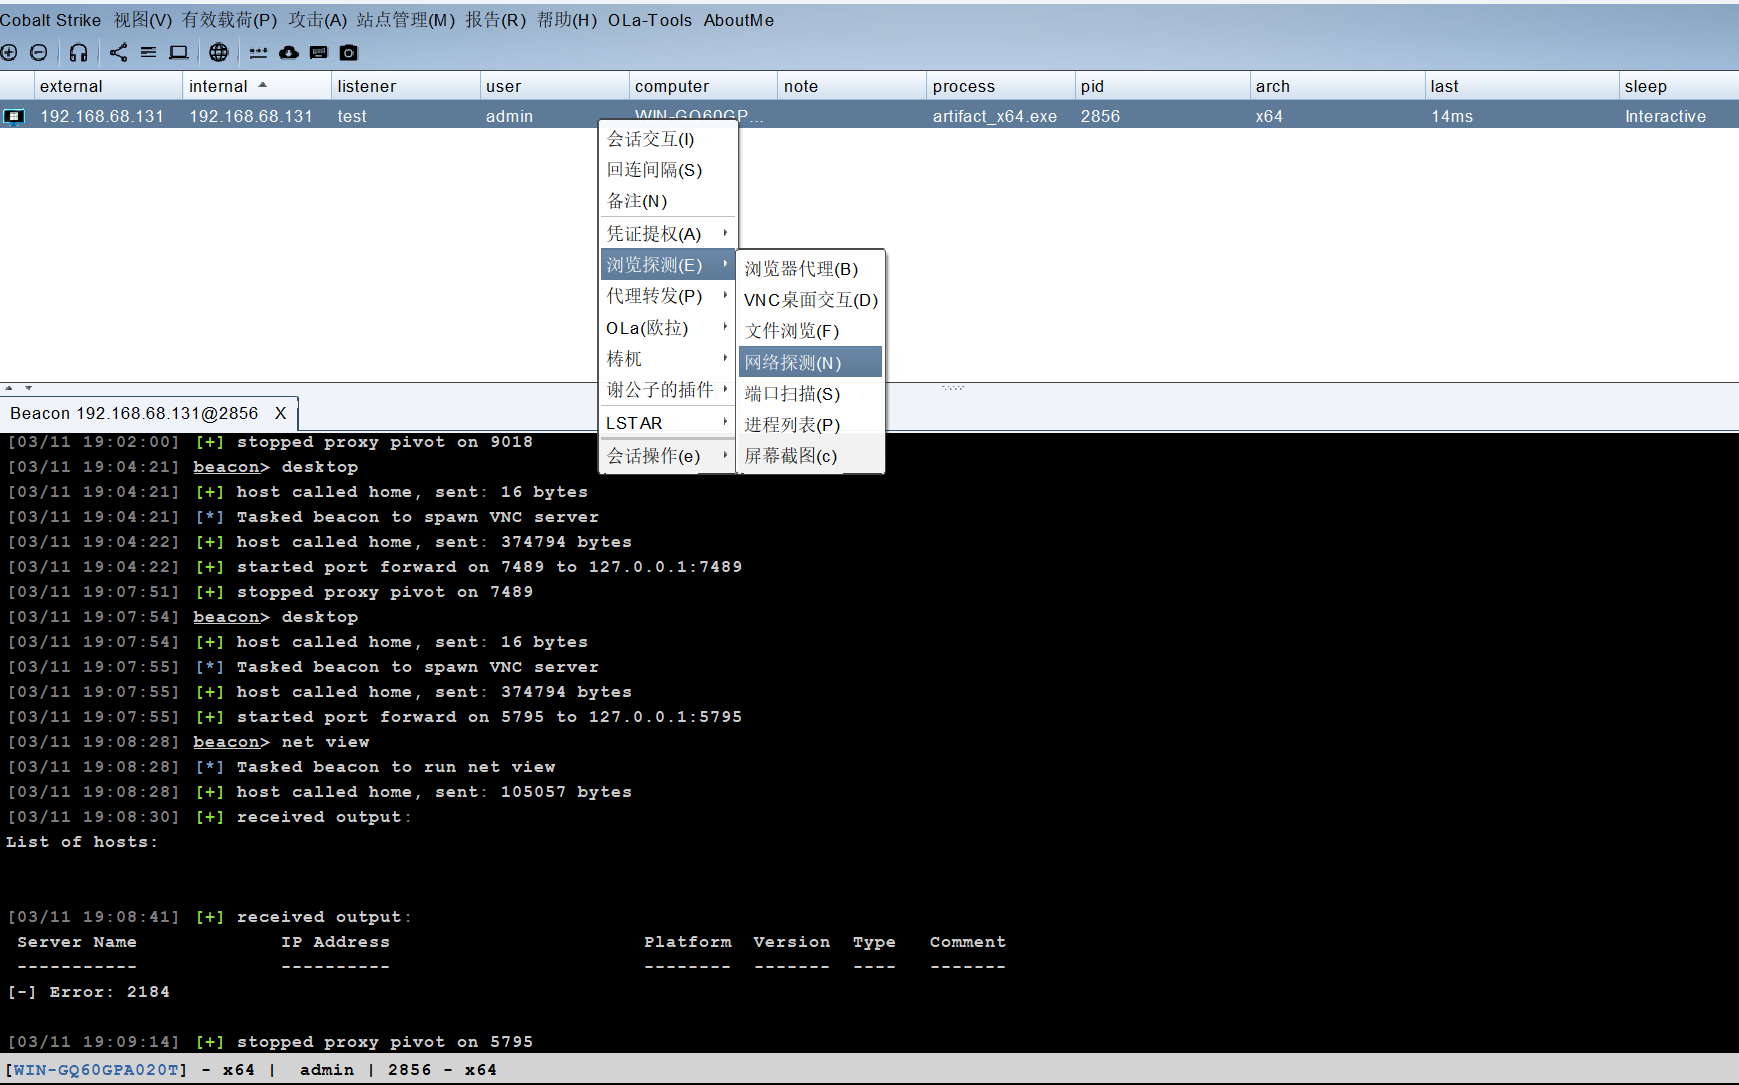This screenshot has height=1085, width=1739.
Task: Open the Cobalt Strike menu
Action: (50, 20)
